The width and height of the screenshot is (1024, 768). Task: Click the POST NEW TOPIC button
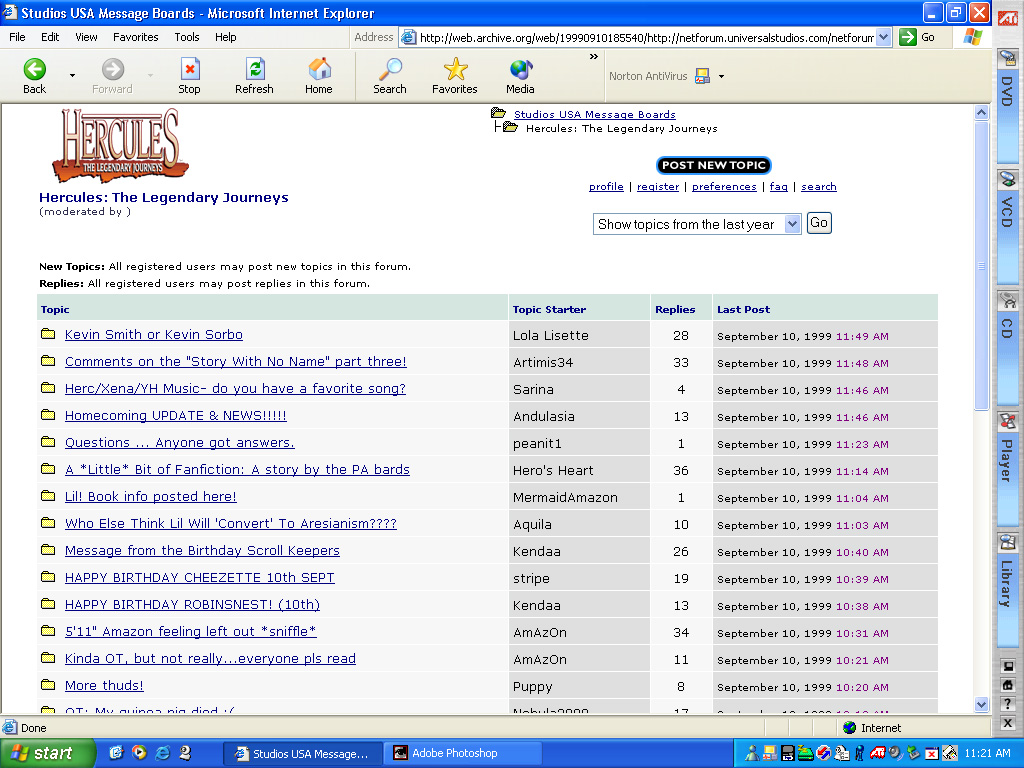pos(713,165)
